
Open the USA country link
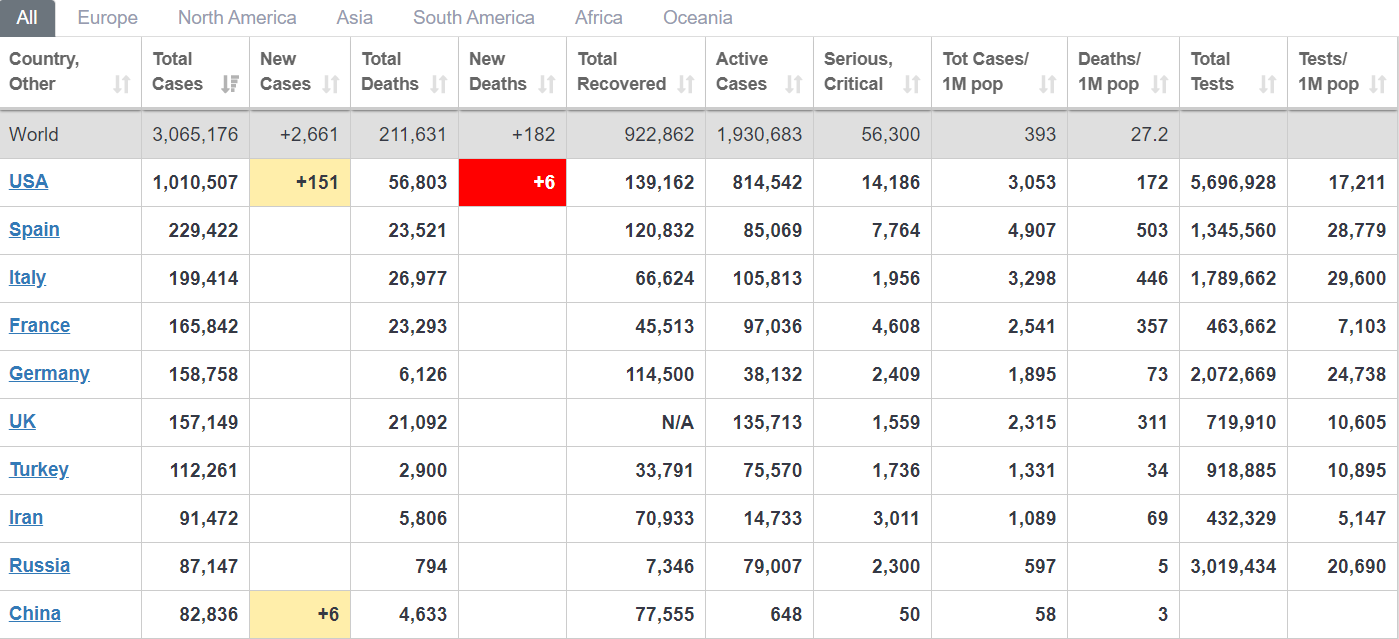[x=29, y=181]
